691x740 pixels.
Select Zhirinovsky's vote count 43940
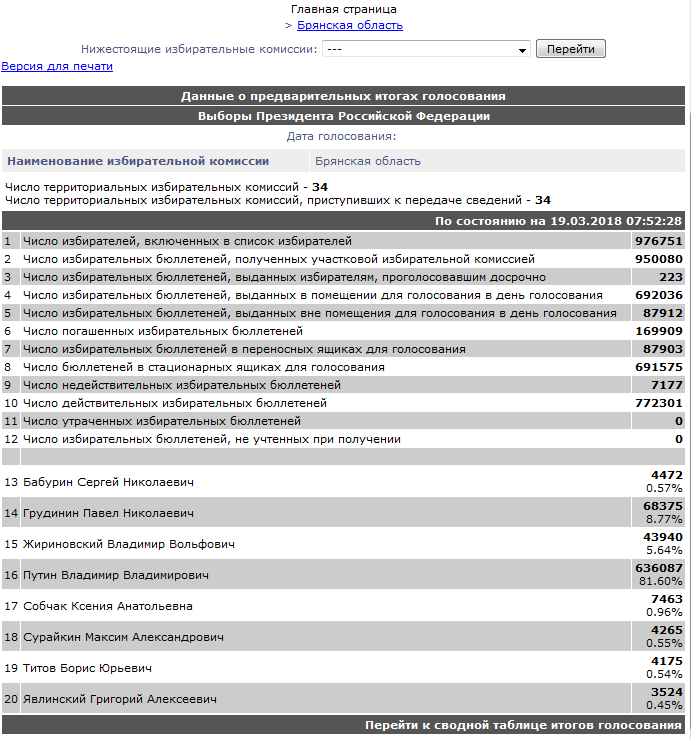(663, 537)
